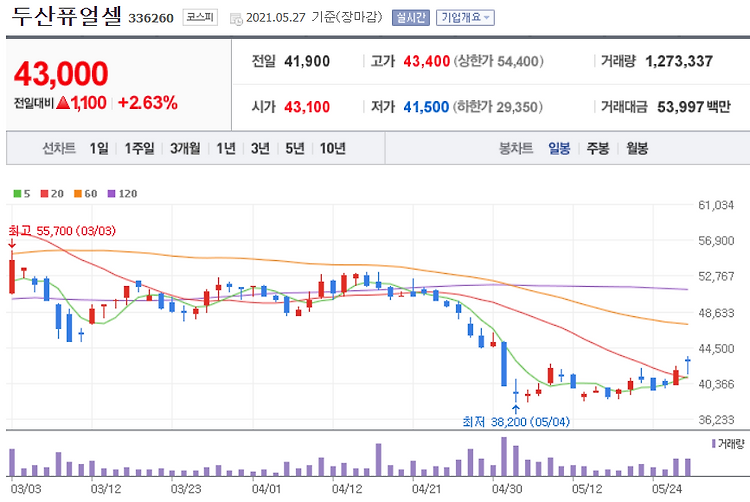Open the 기업개요 dropdown

pos(465,18)
